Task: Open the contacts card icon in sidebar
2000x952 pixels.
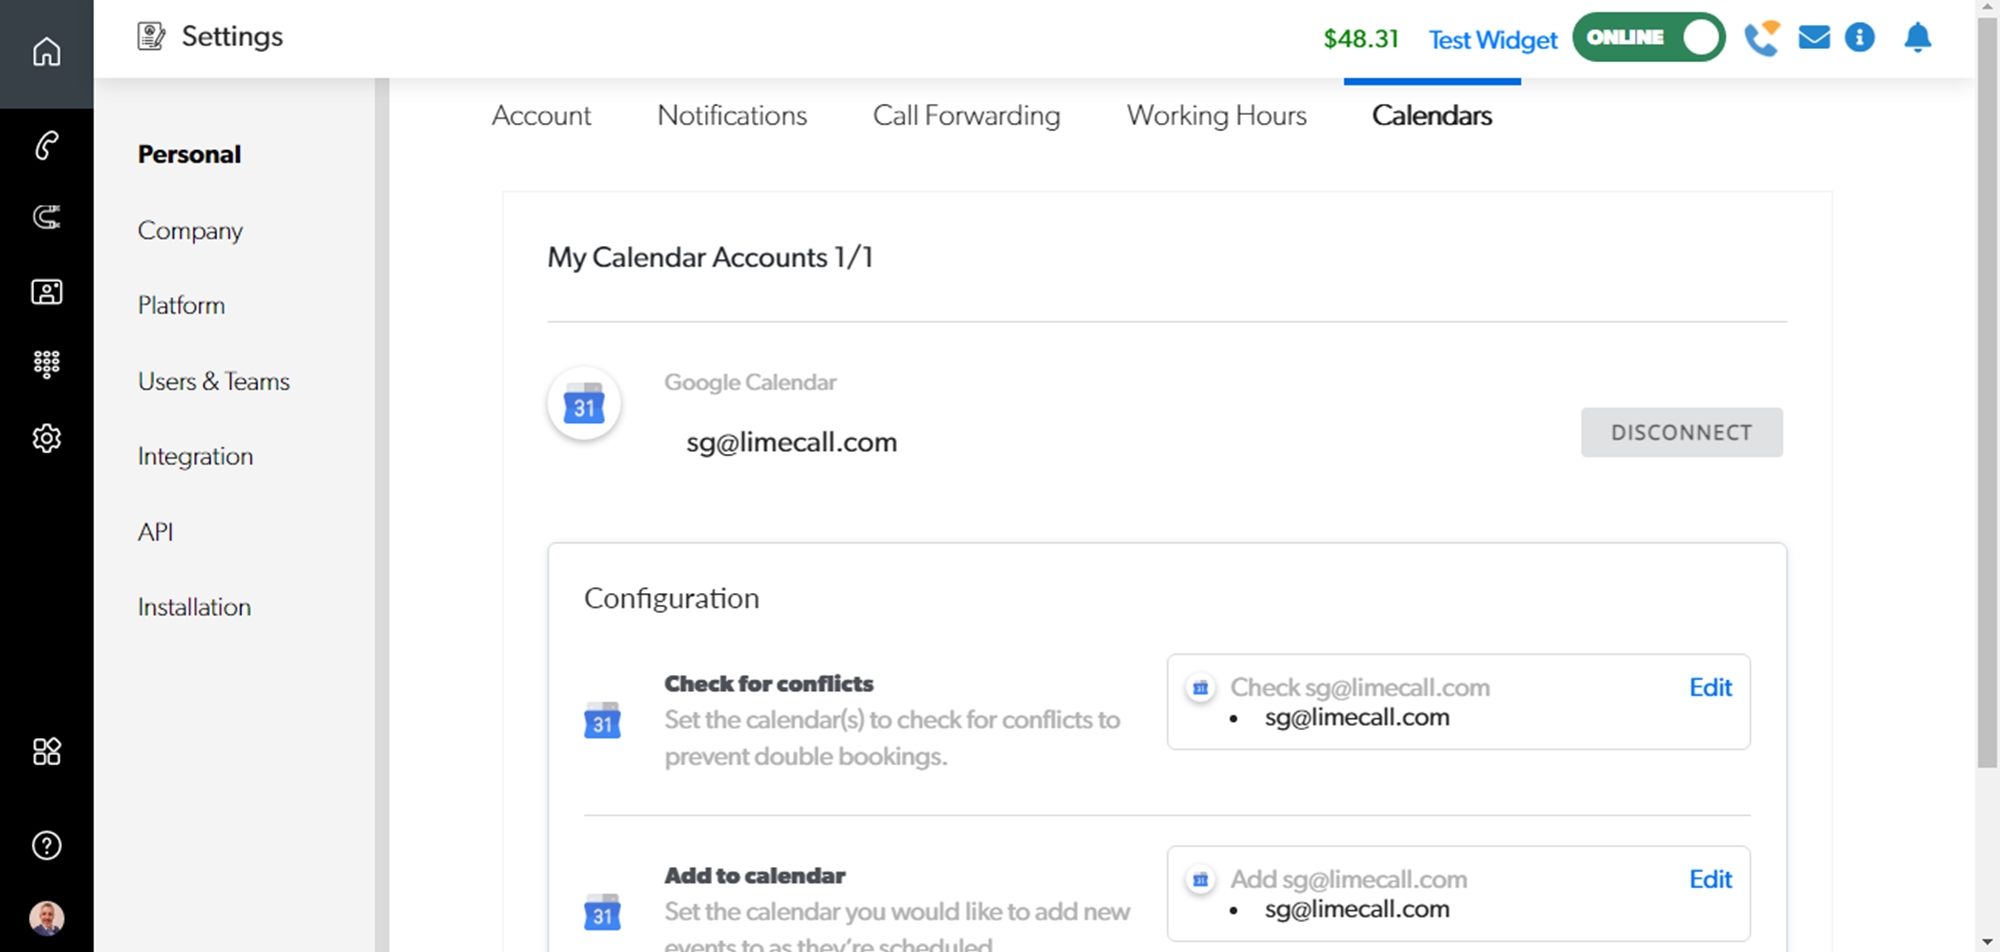Action: (x=46, y=292)
